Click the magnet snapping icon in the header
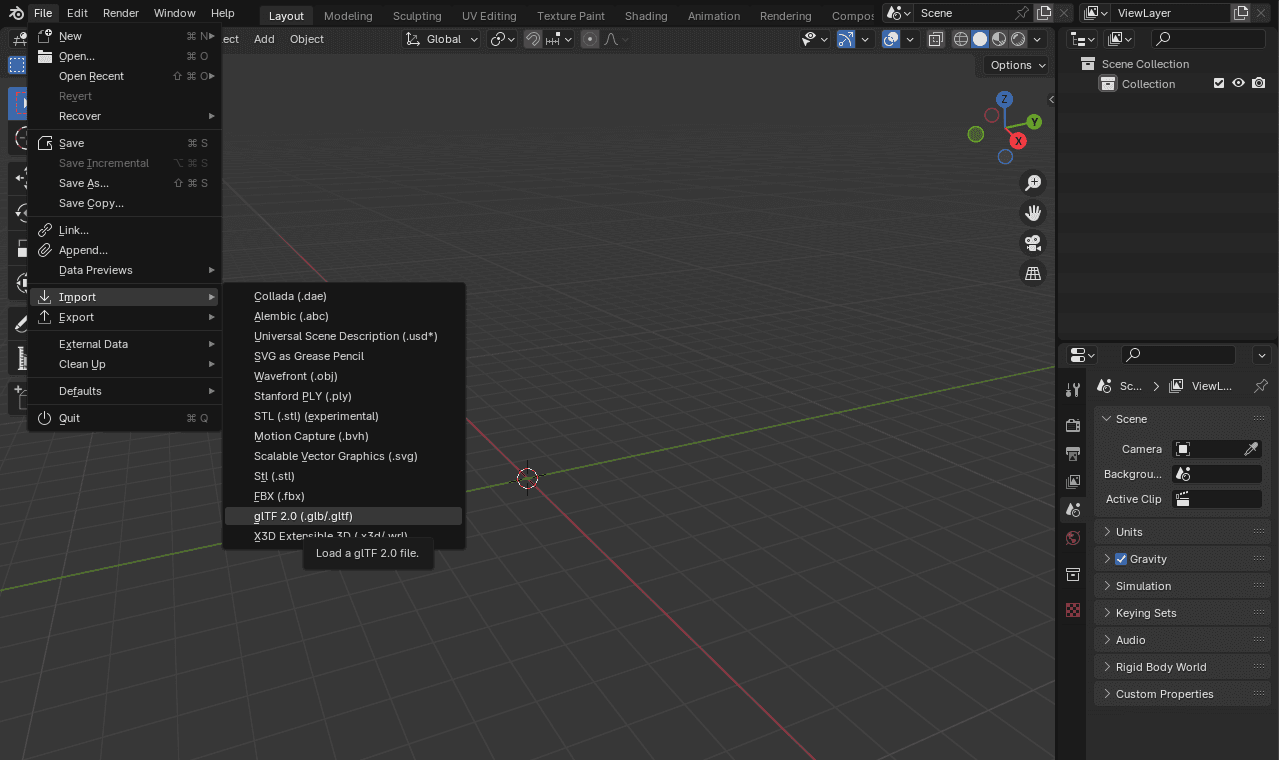1279x760 pixels. click(531, 39)
